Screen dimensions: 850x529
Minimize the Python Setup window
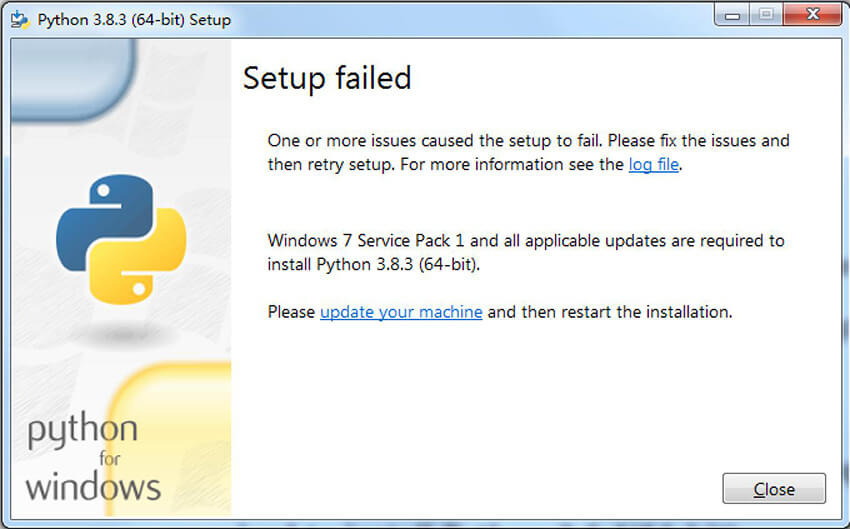735,15
